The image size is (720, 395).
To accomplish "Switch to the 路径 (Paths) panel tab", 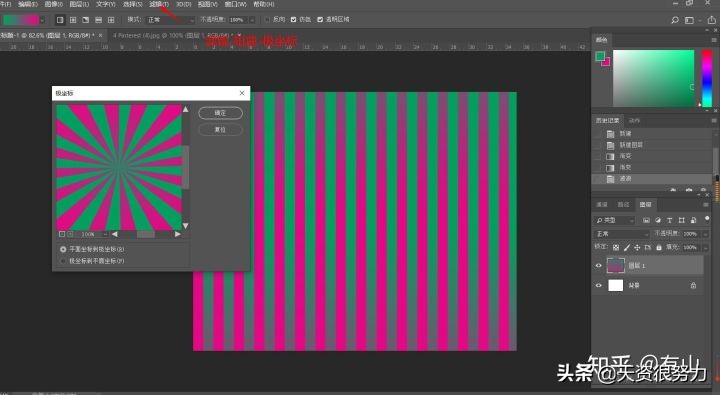I will point(623,204).
